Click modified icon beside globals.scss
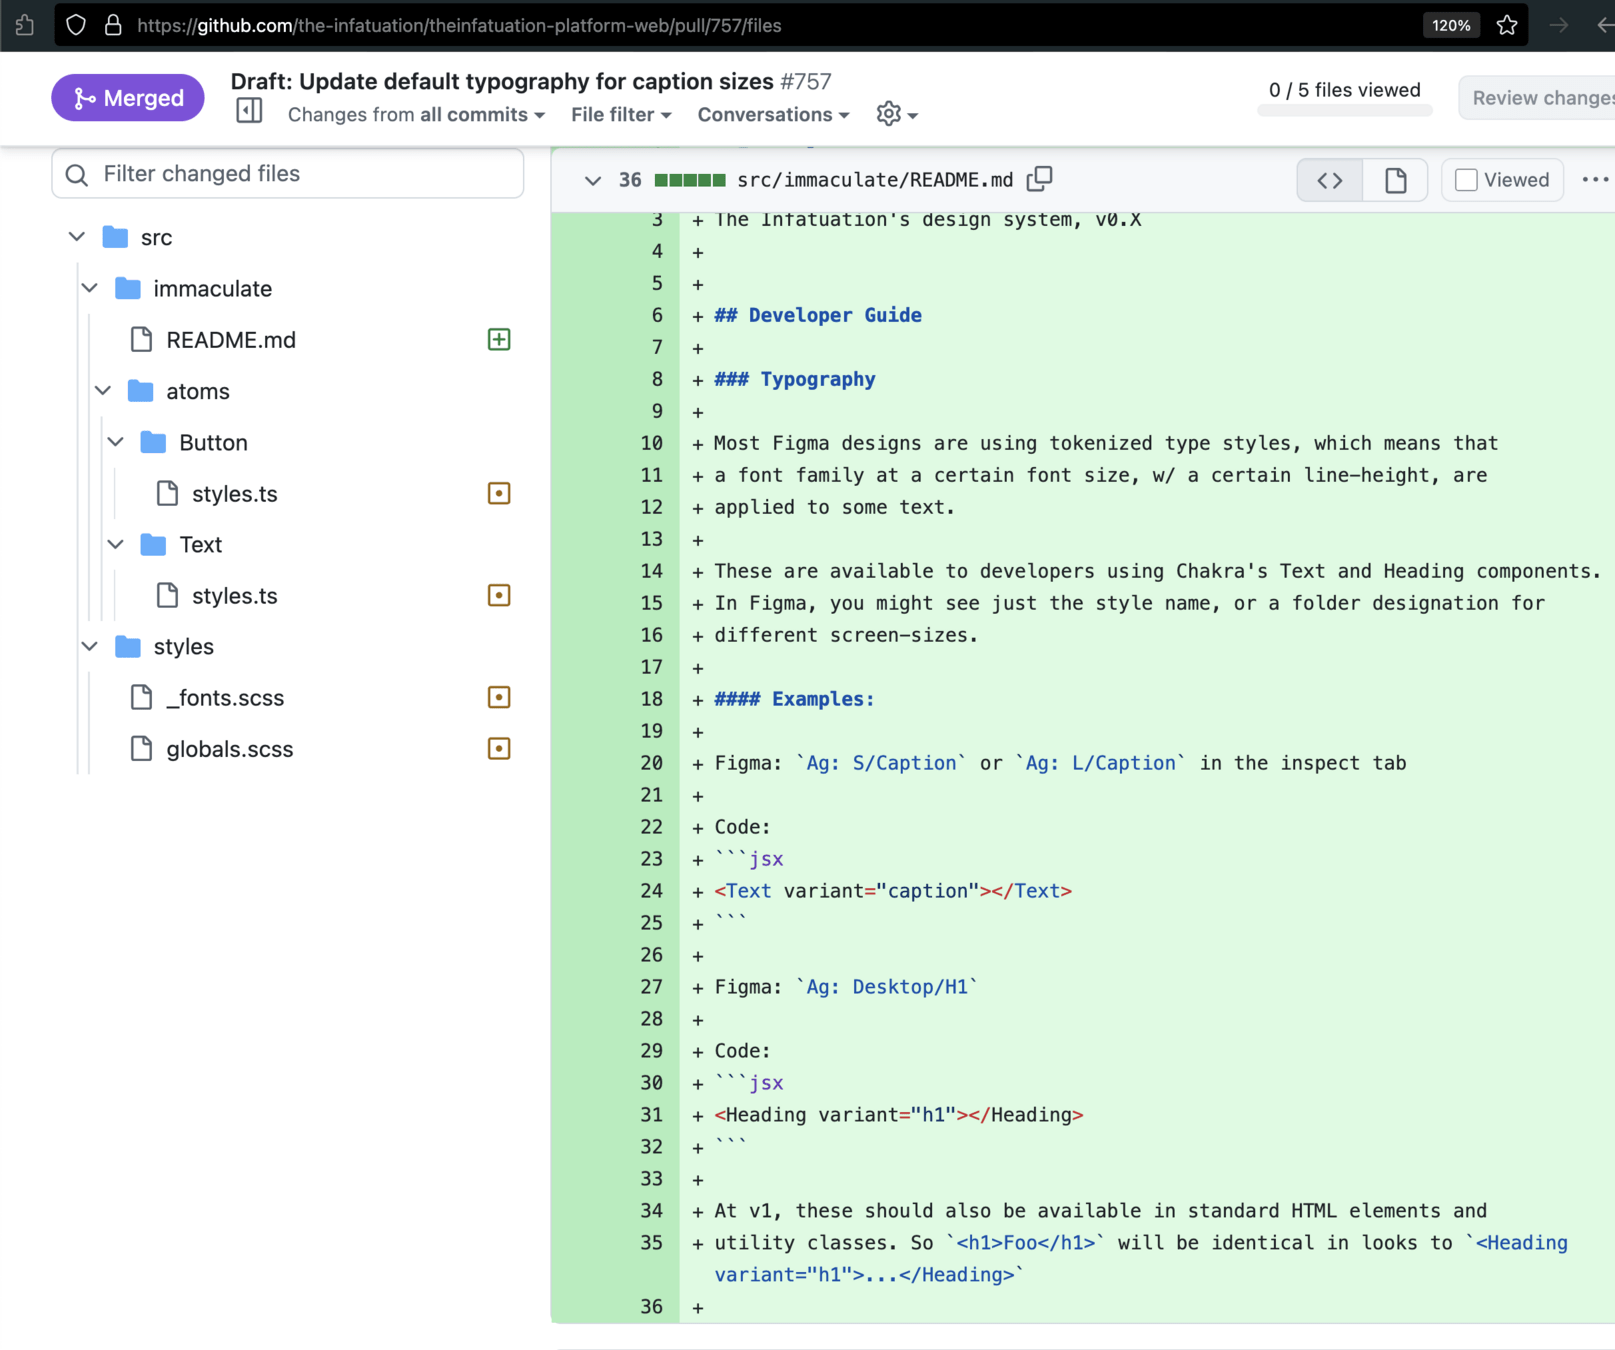The height and width of the screenshot is (1350, 1615). (x=499, y=749)
